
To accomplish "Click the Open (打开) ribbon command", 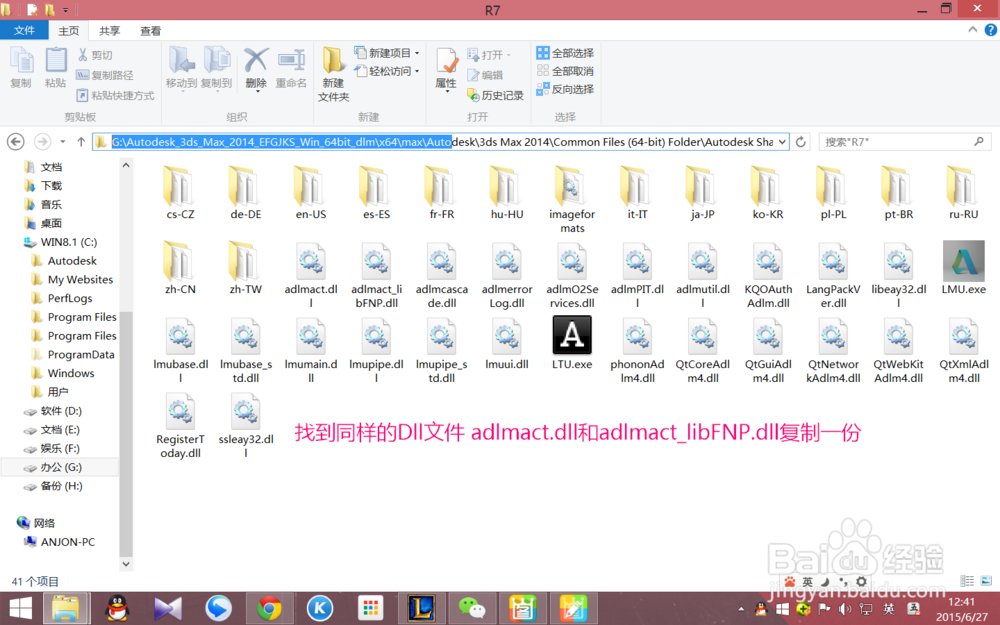I will pyautogui.click(x=489, y=55).
